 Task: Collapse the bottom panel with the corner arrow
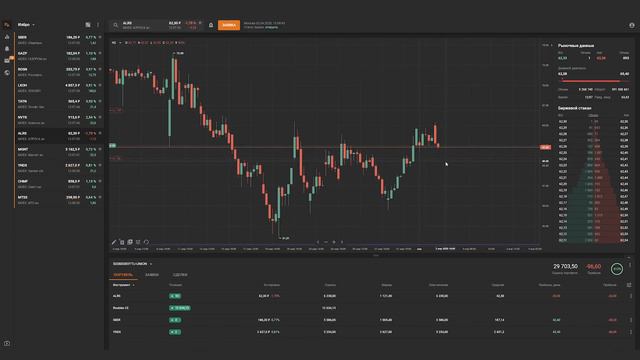coord(629,258)
